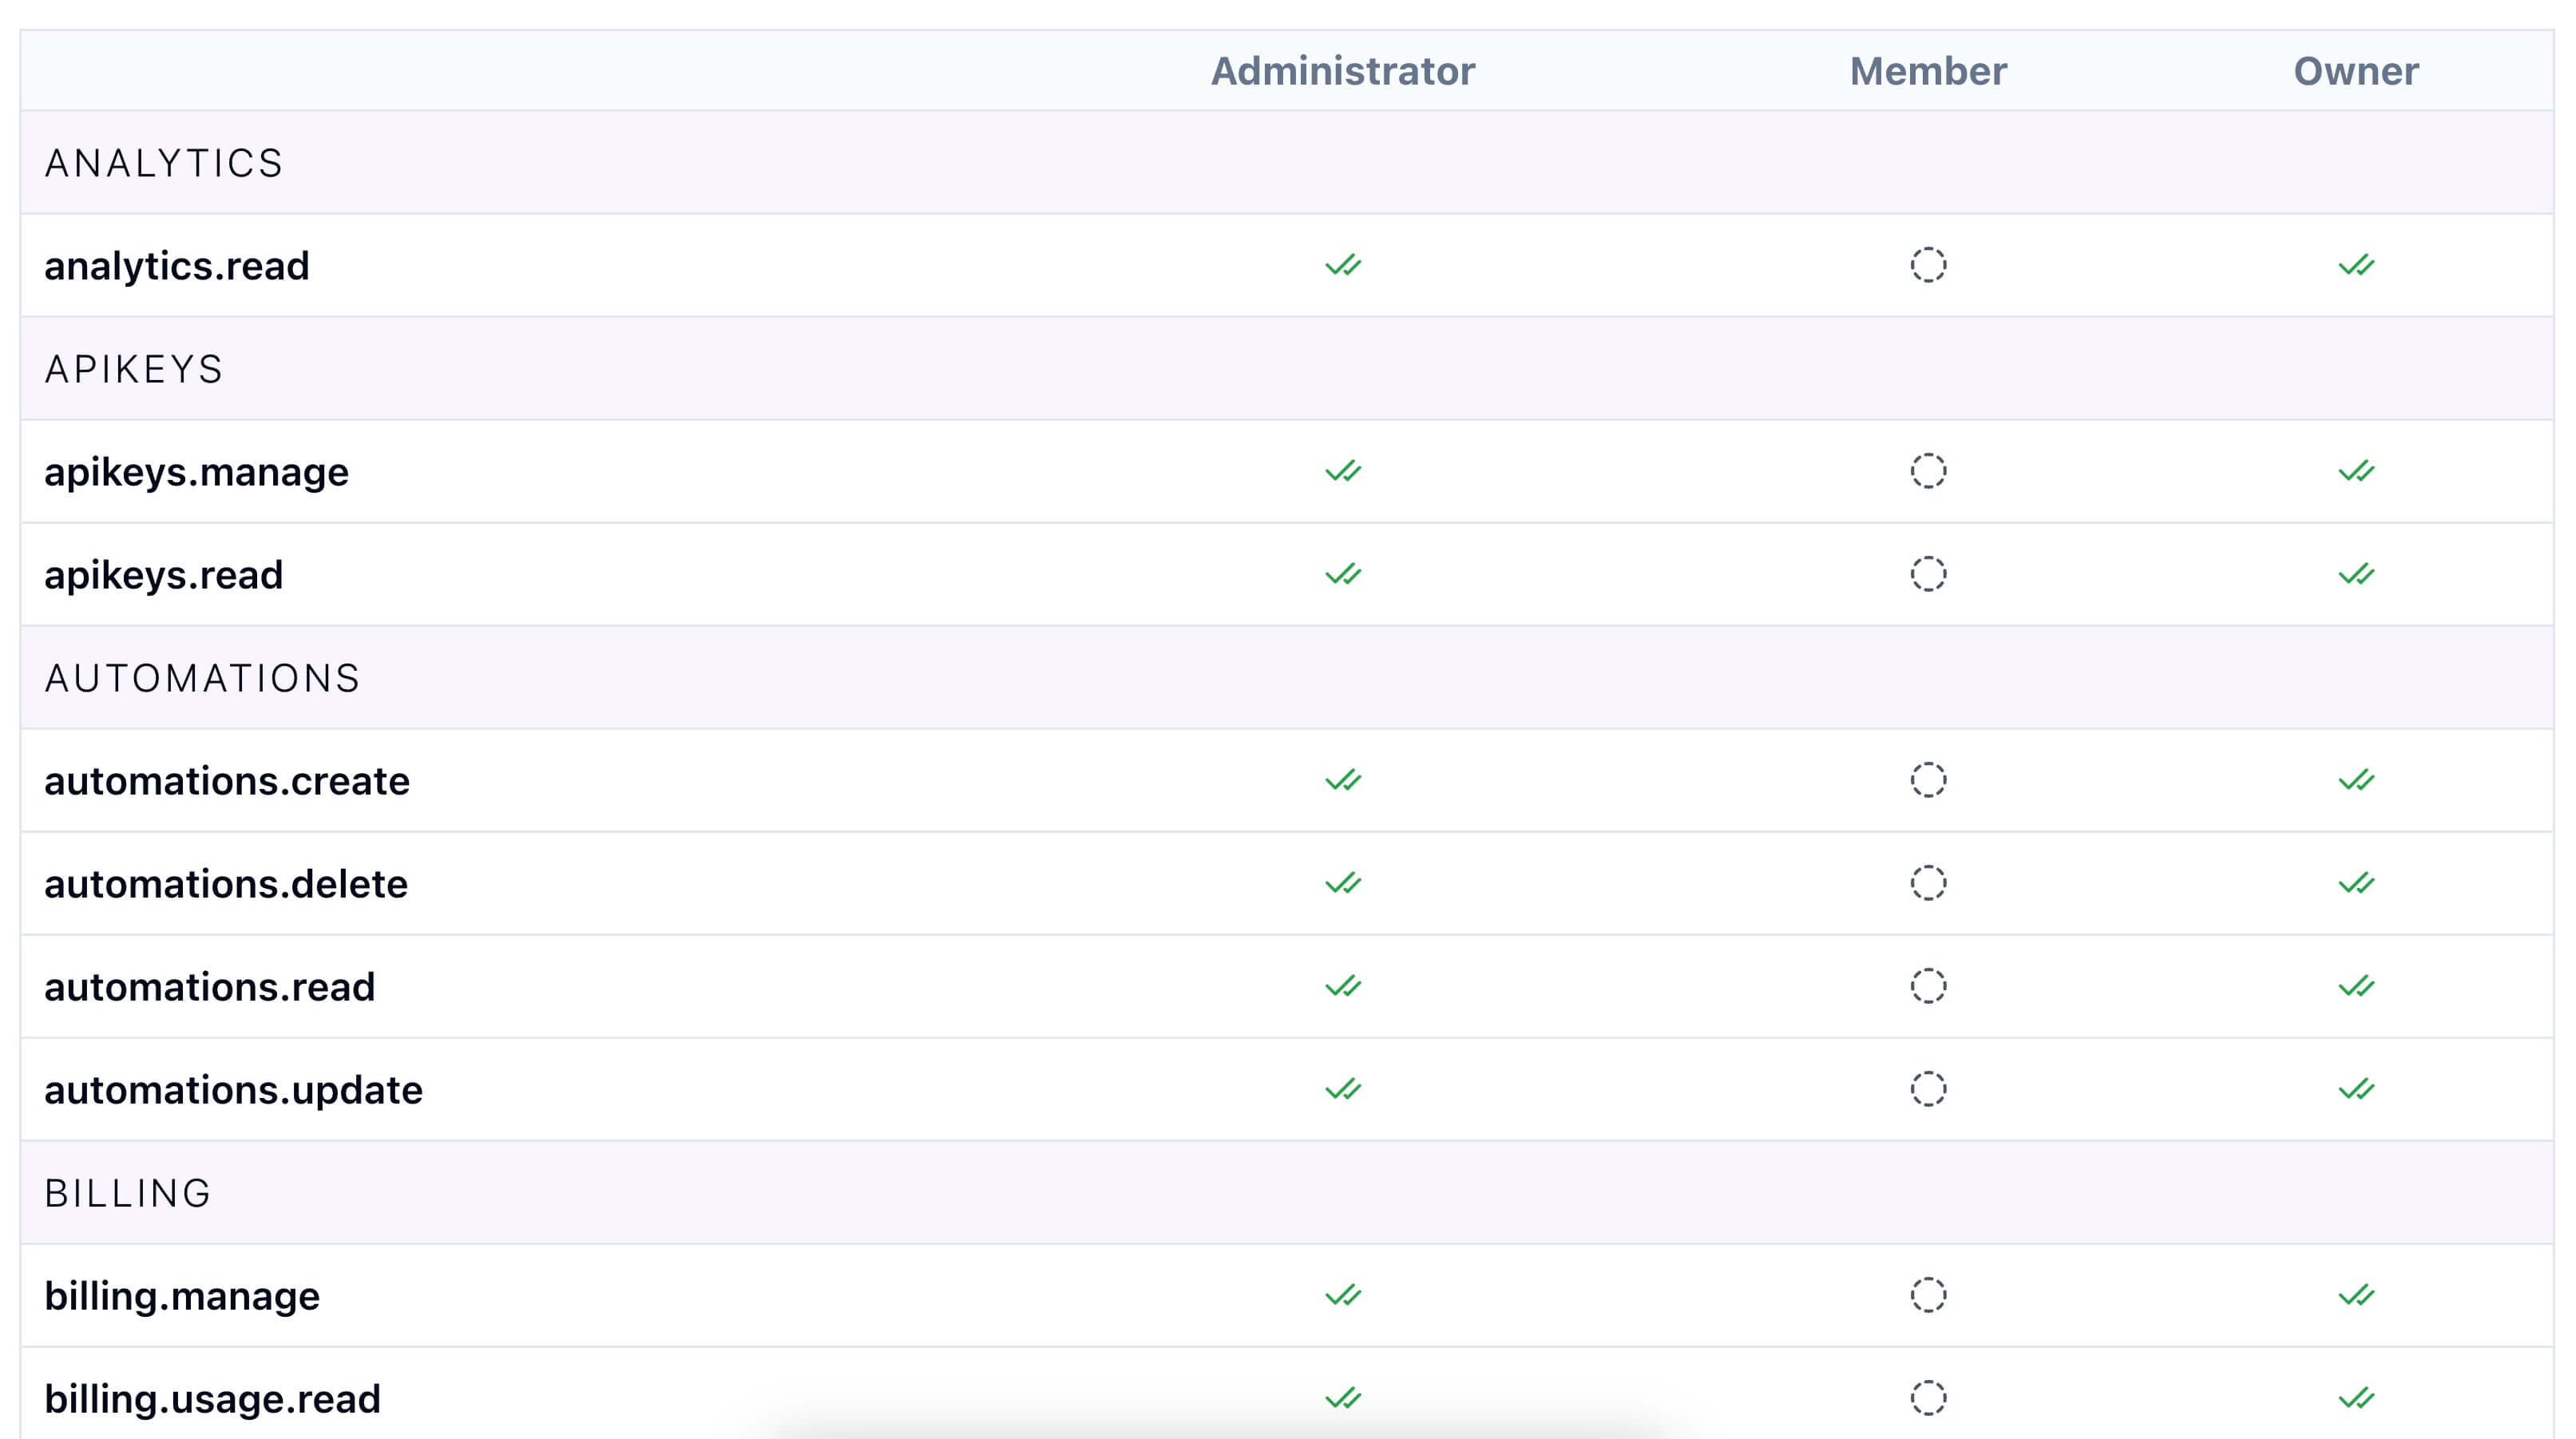The height and width of the screenshot is (1439, 2576).
Task: Click the BILLING section heading
Action: click(128, 1193)
